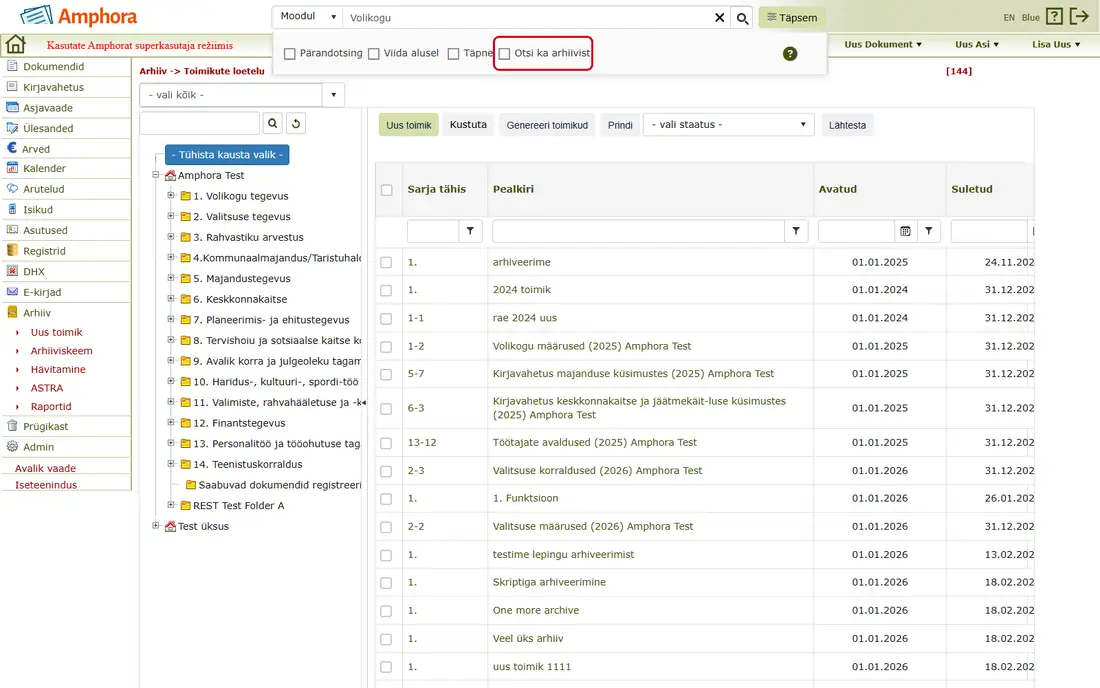
Task: Open Kalender in the sidebar
Action: tap(44, 168)
